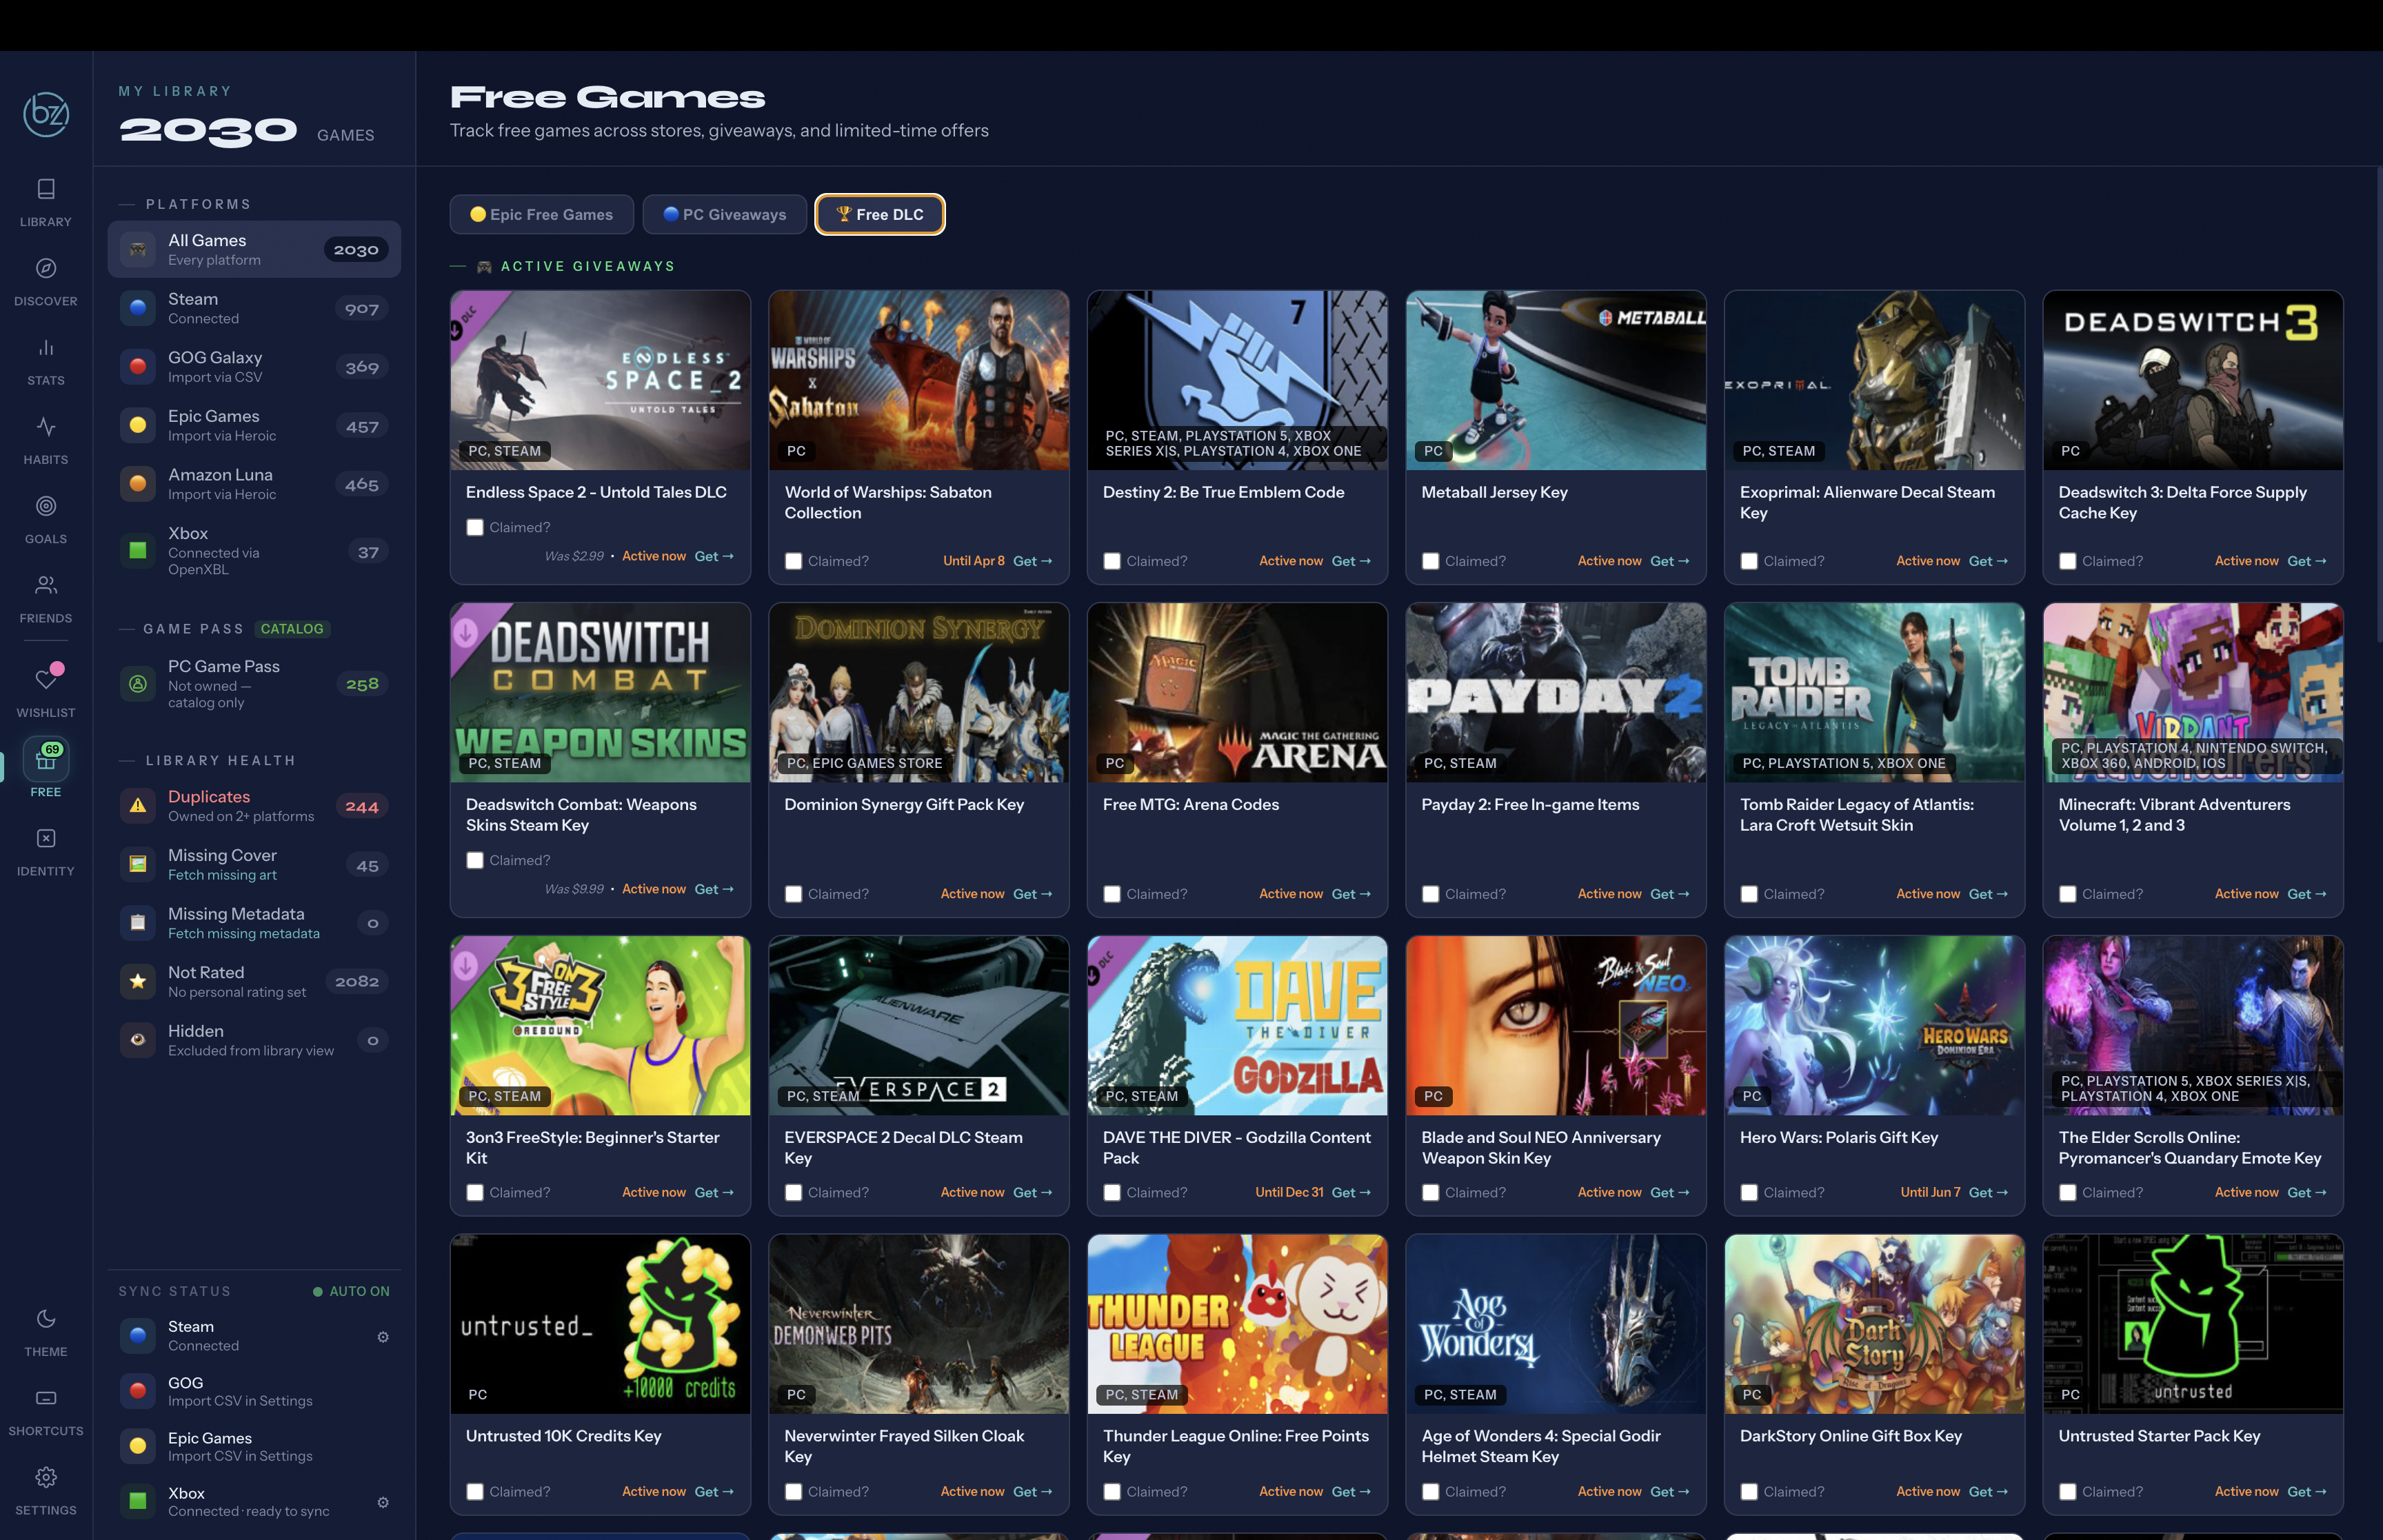2383x1540 pixels.
Task: Open the Settings gear icon
Action: tap(46, 1477)
